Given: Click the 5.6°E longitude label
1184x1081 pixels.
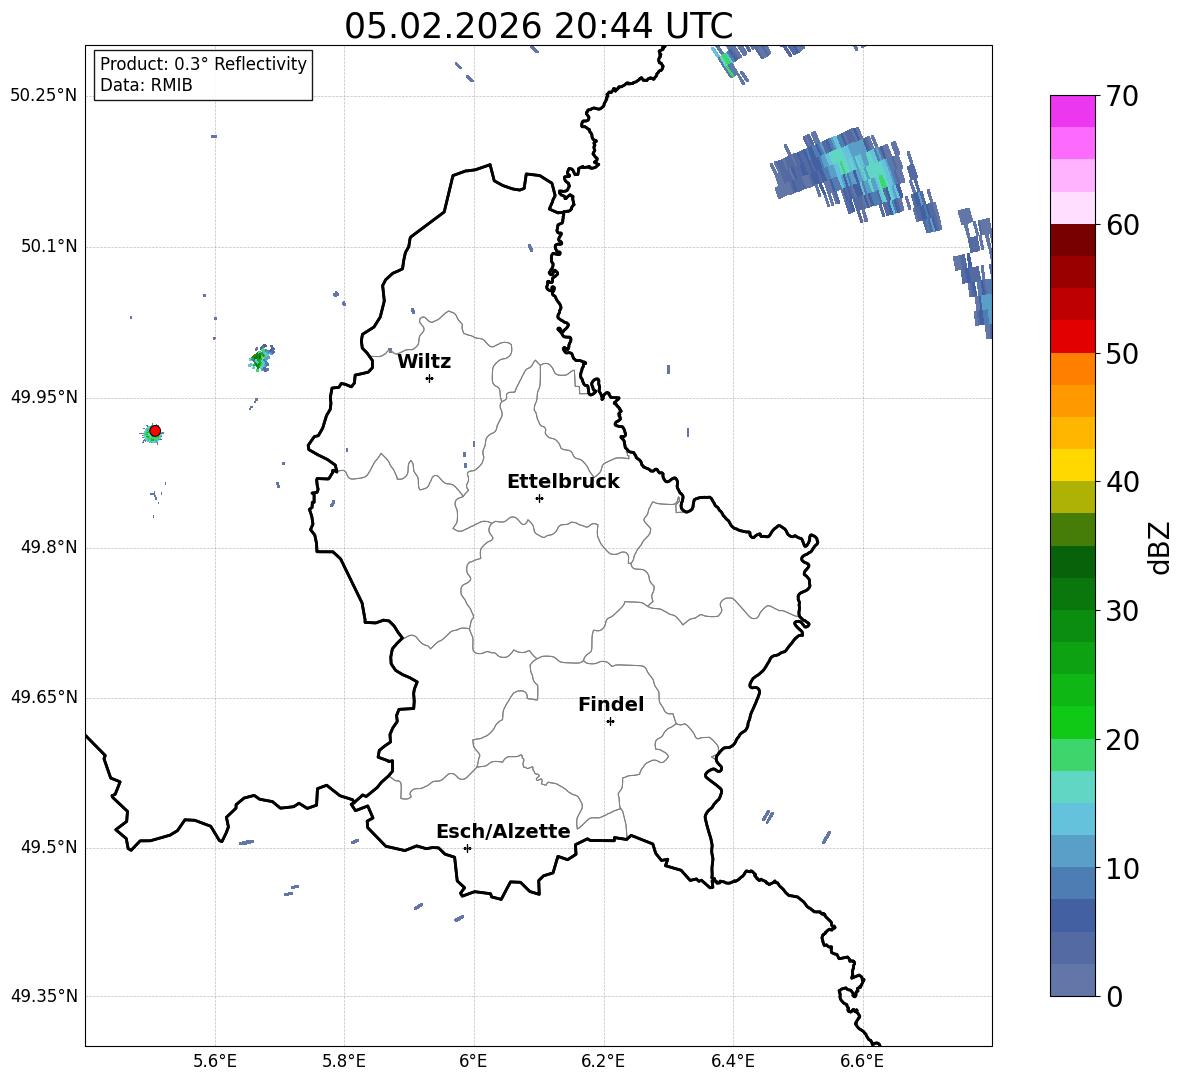Looking at the screenshot, I should coord(215,1061).
